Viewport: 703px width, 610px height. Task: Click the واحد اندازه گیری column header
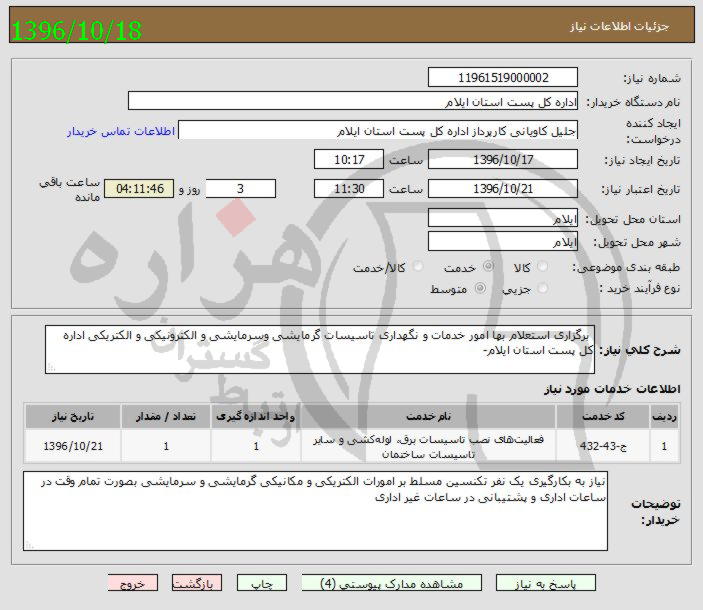[256, 416]
